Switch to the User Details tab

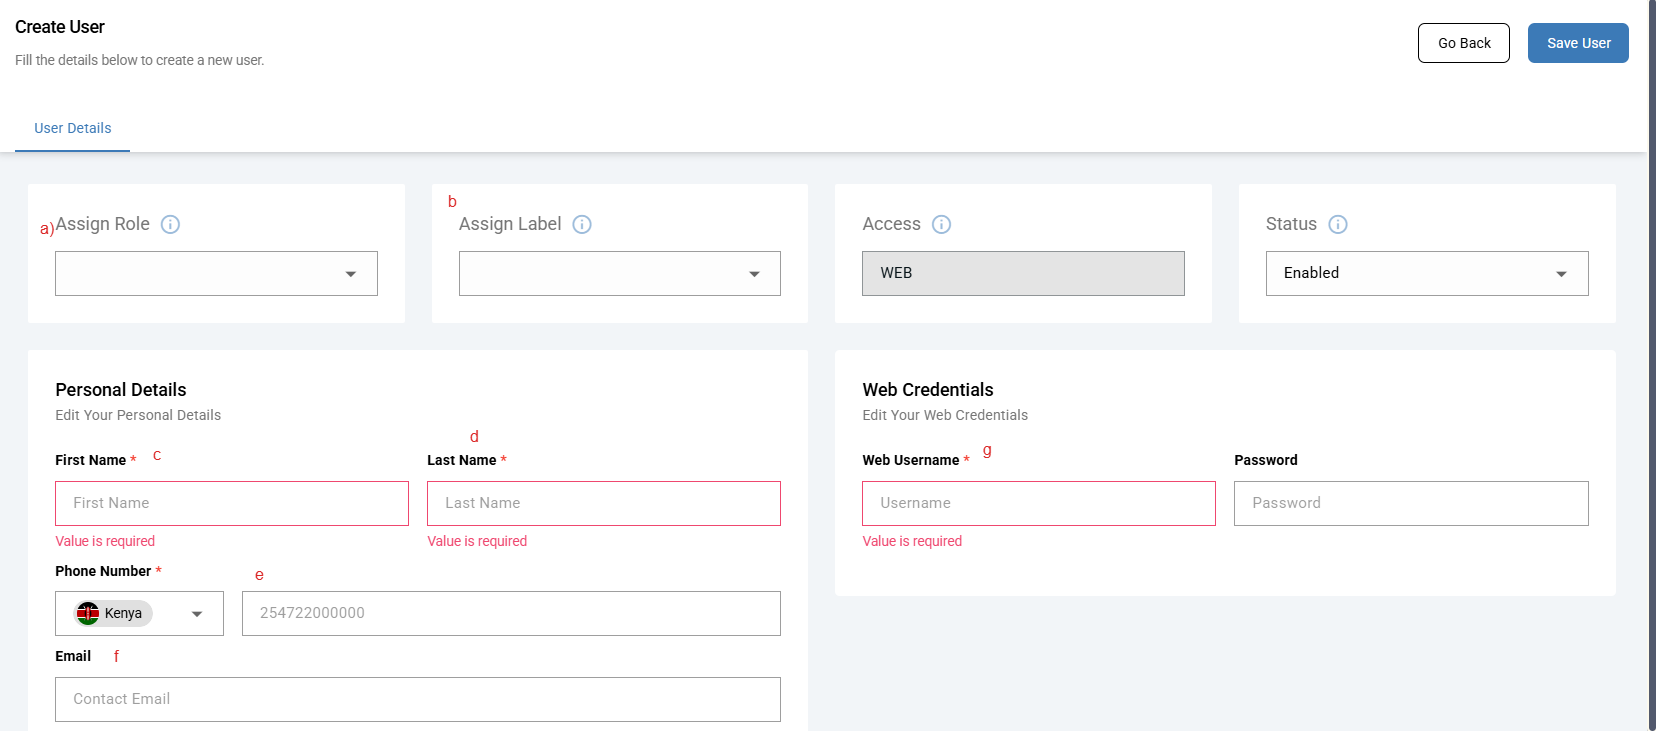coord(73,128)
